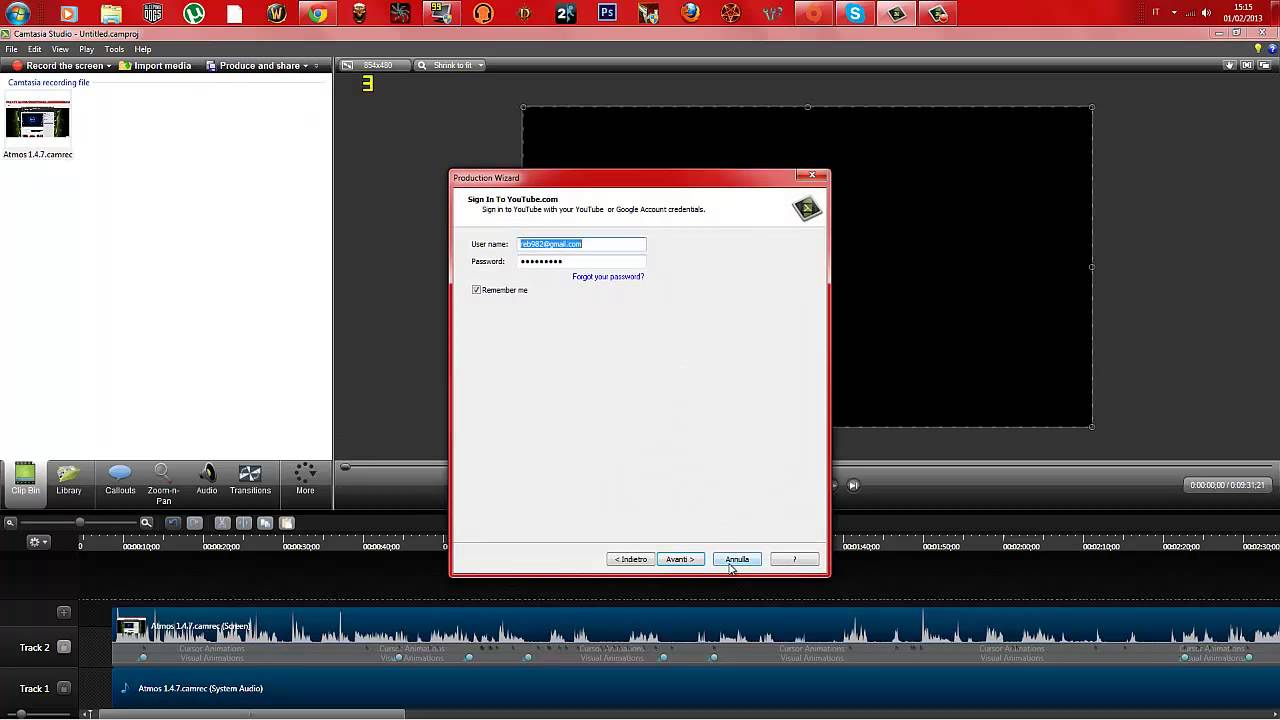The image size is (1280, 720).
Task: Open Google Chrome from the taskbar
Action: (317, 14)
